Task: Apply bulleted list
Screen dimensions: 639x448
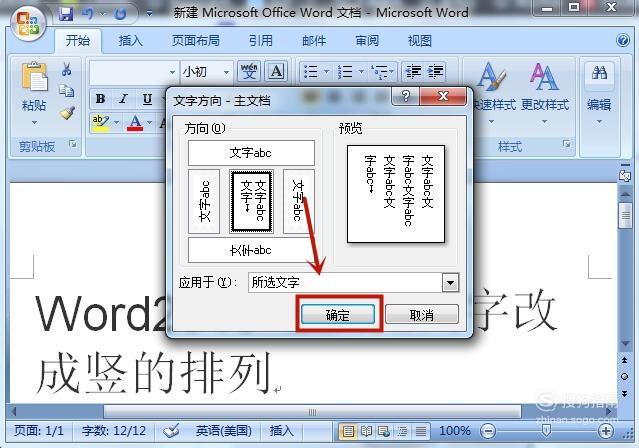Action: (311, 72)
